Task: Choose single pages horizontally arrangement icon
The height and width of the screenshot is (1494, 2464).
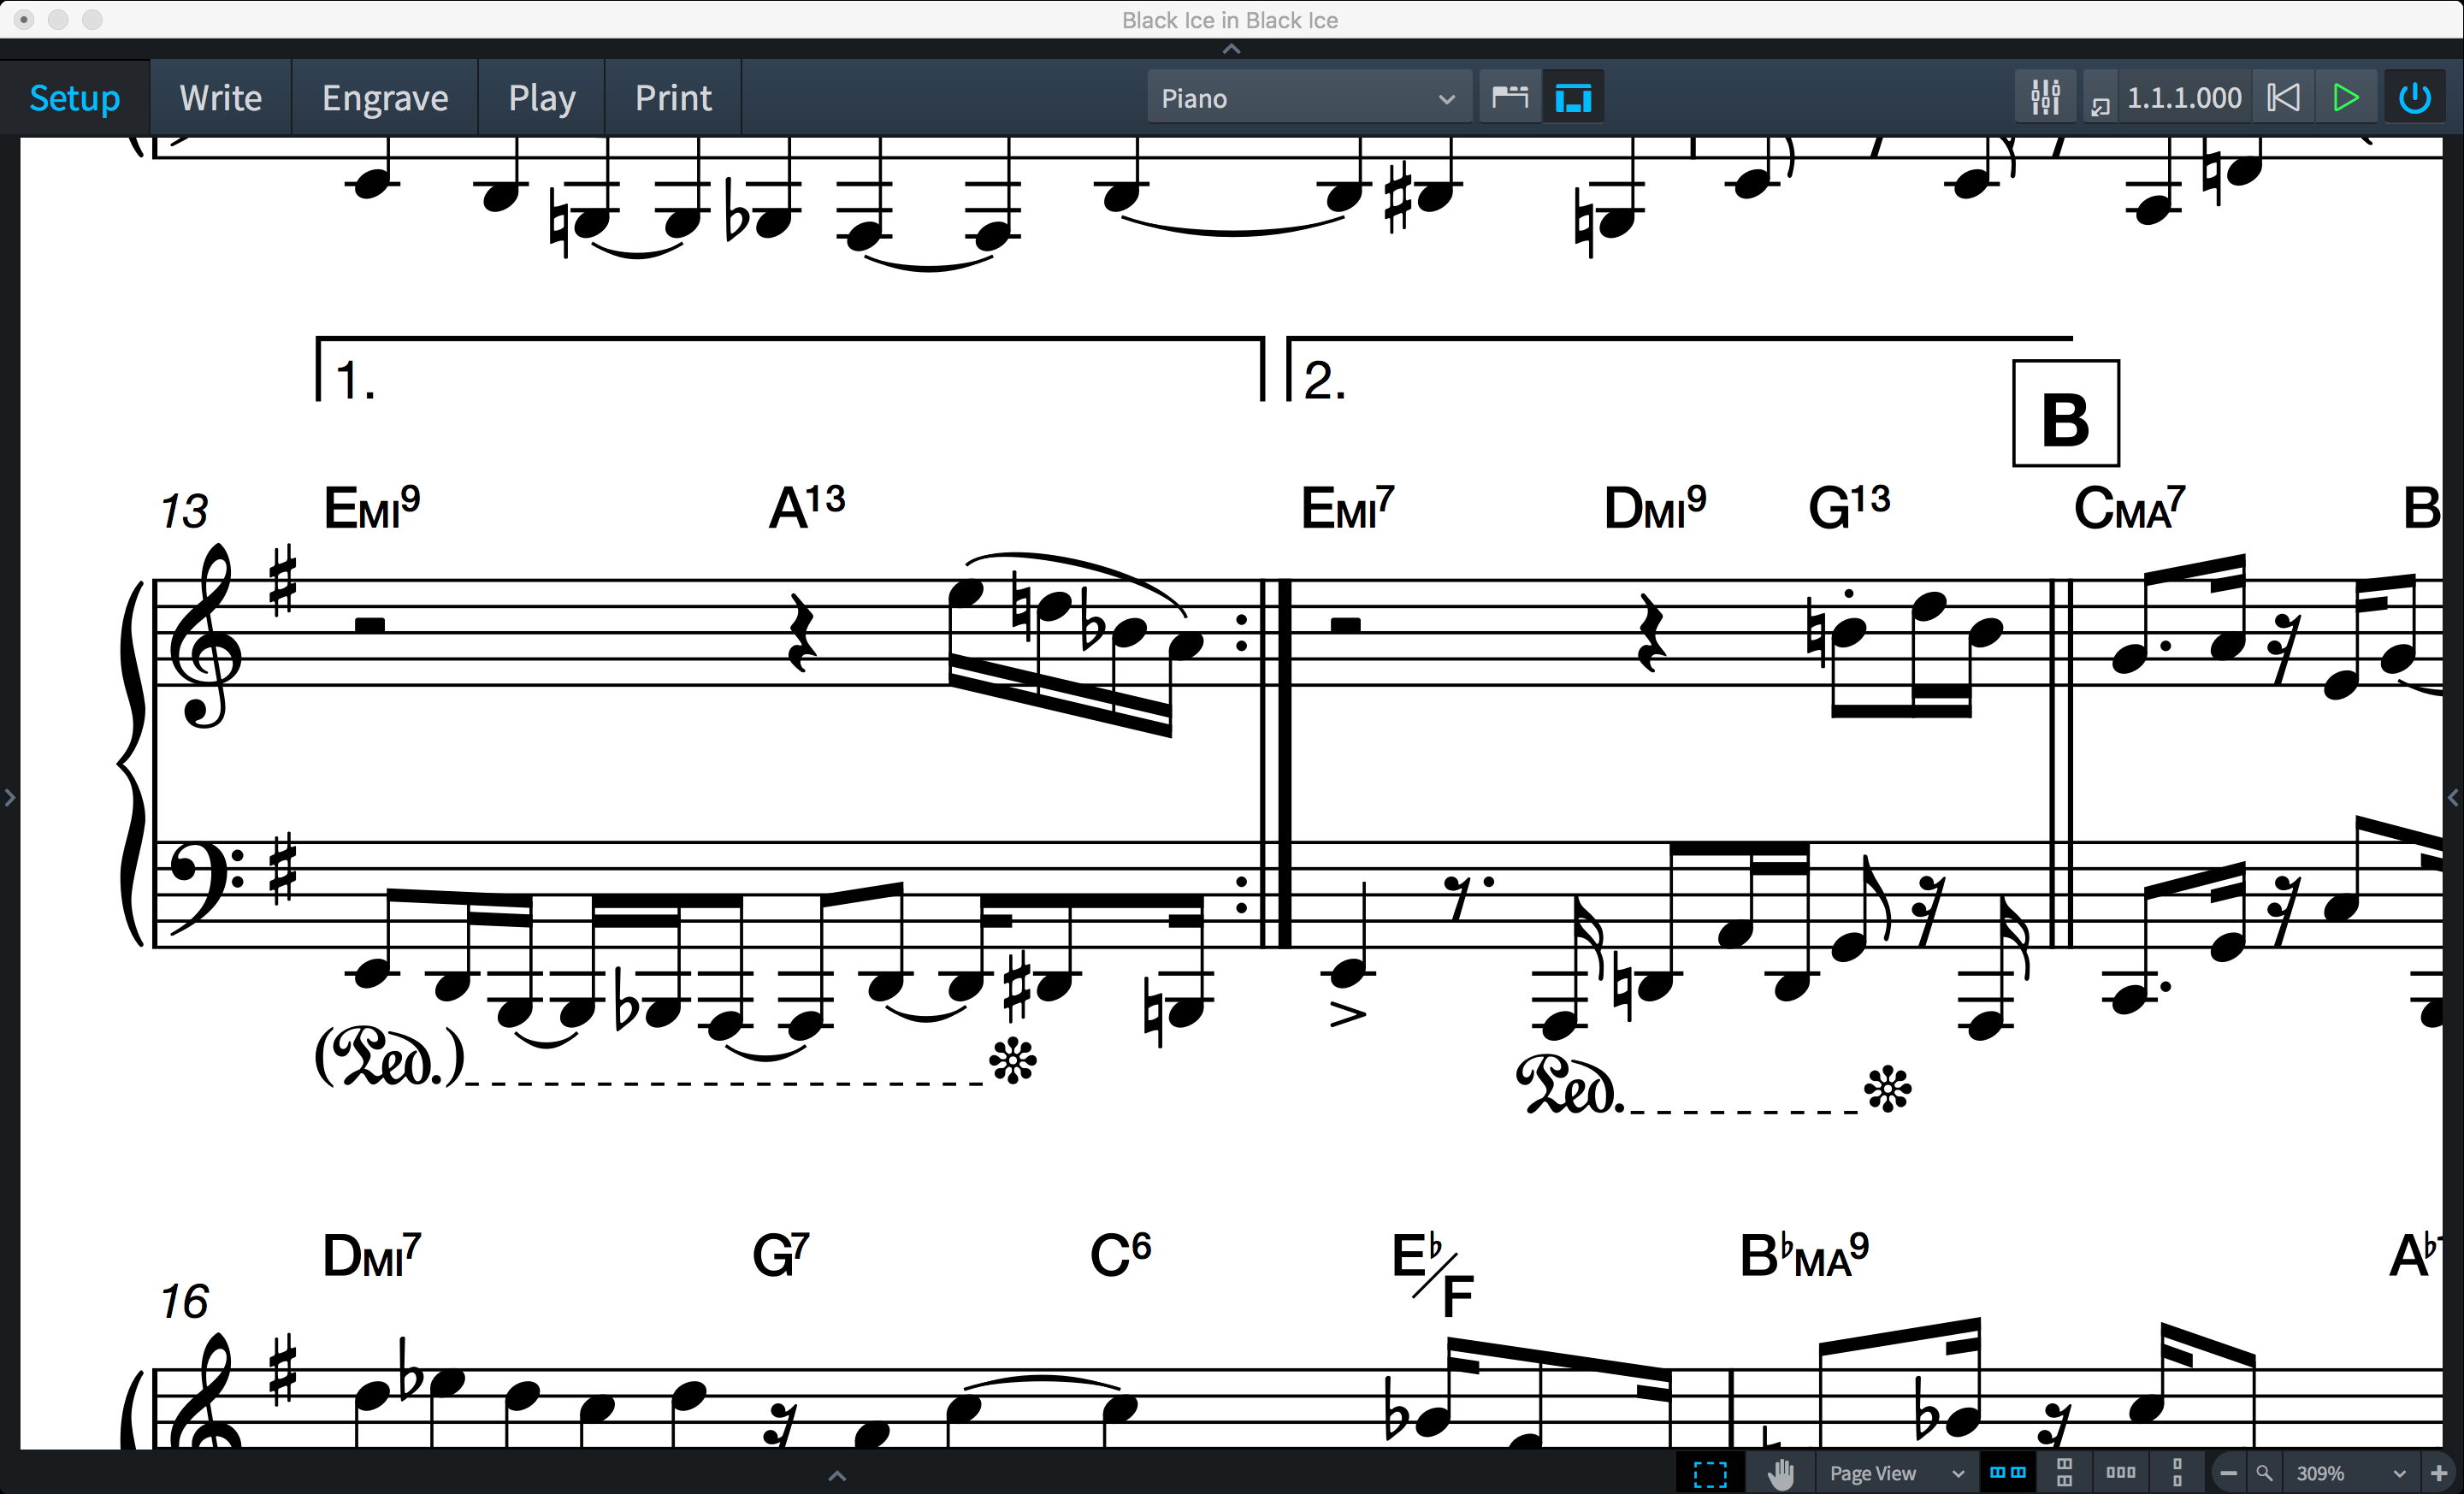Action: pyautogui.click(x=2121, y=1473)
